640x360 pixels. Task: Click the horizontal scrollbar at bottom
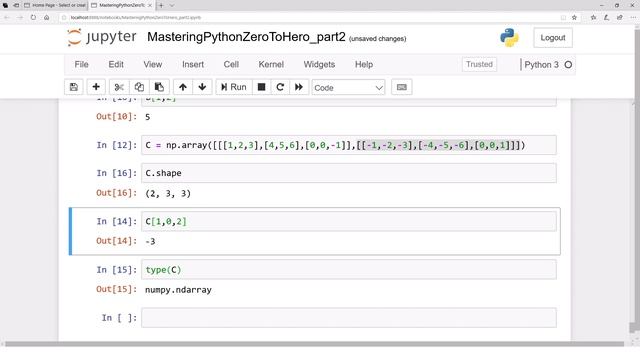[x=314, y=344]
